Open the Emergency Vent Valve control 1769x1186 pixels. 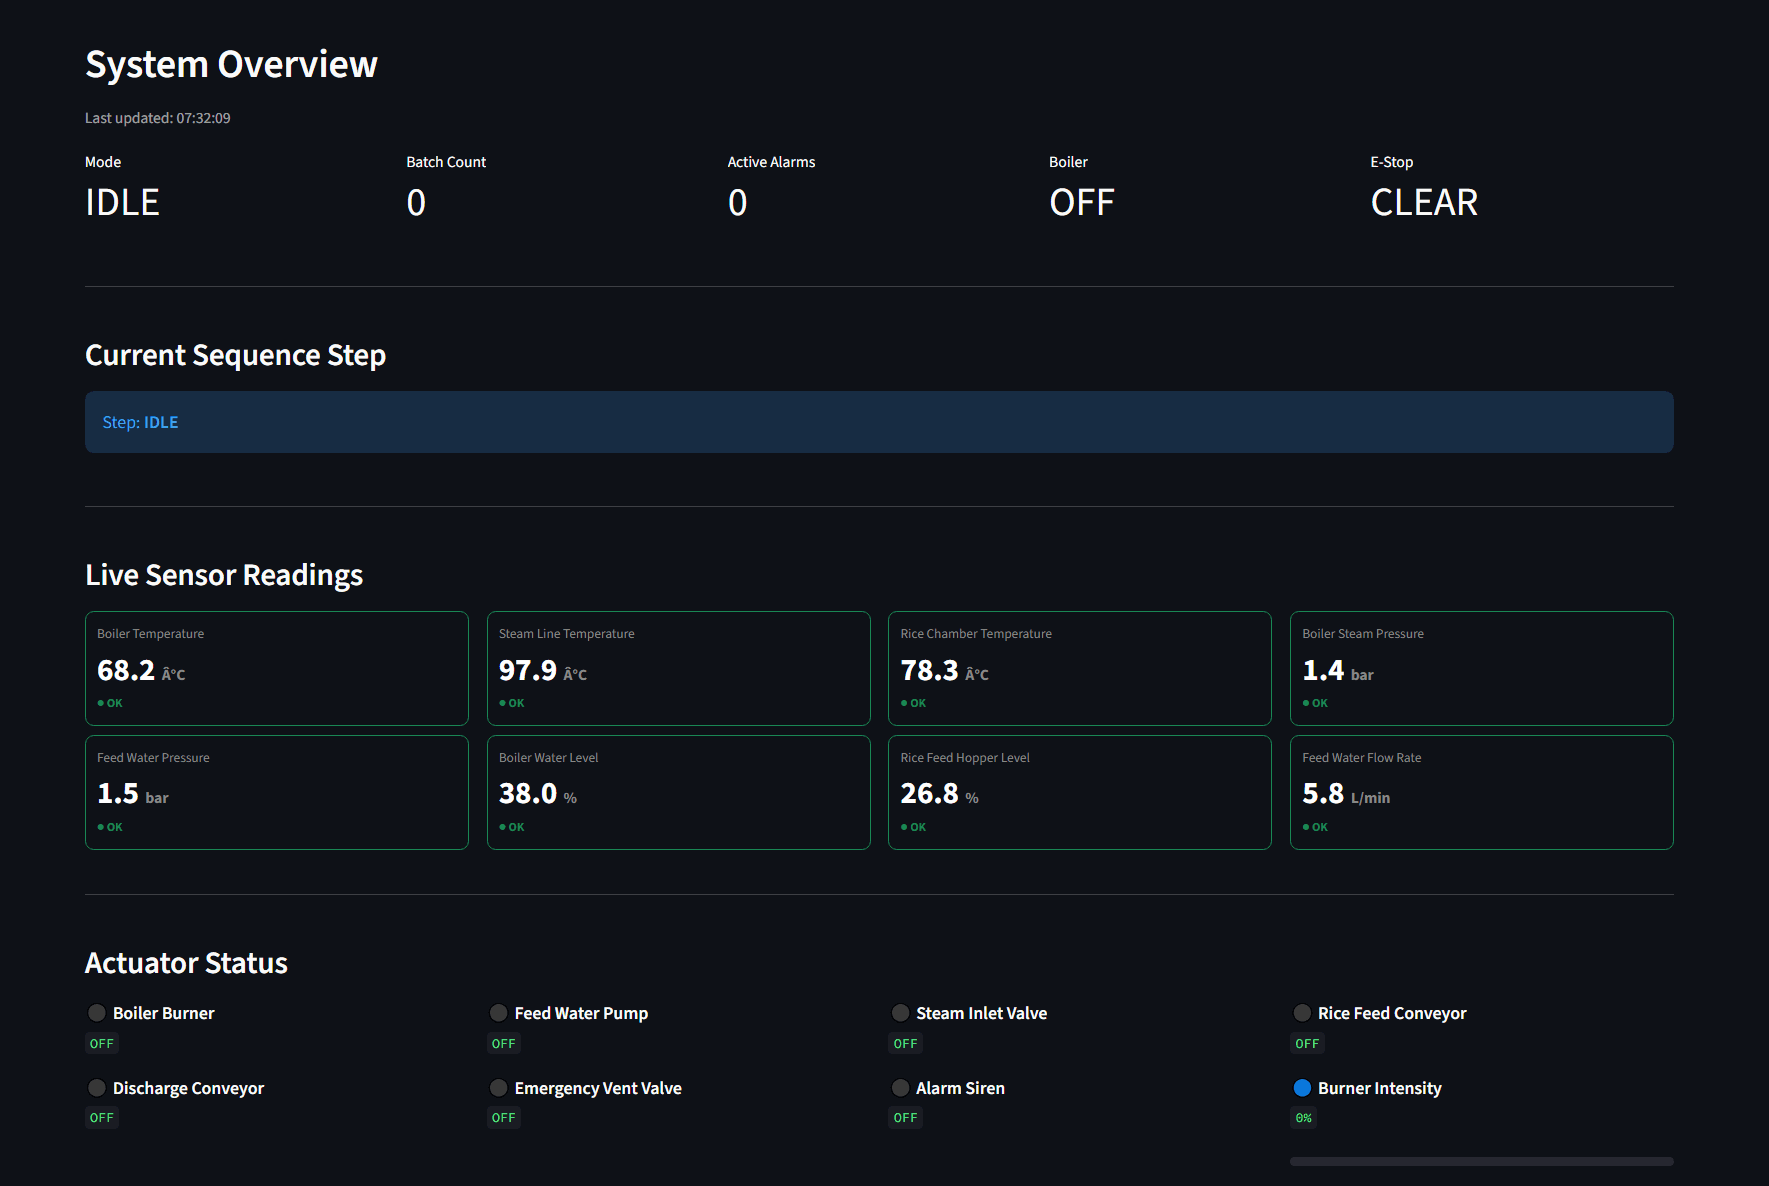click(498, 1087)
